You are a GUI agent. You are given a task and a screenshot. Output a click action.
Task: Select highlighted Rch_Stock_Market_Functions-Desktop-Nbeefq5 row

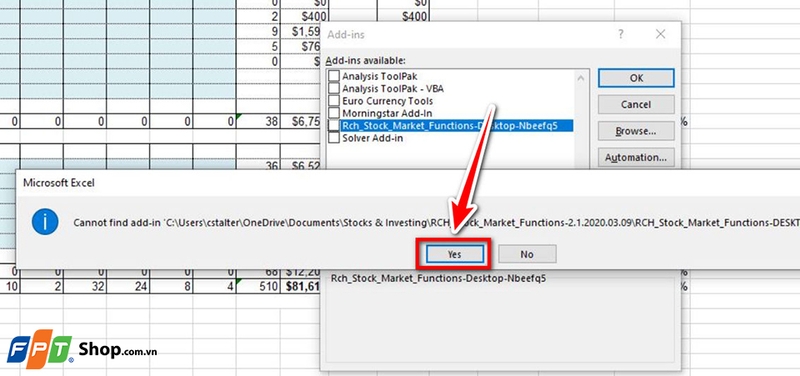[457, 125]
